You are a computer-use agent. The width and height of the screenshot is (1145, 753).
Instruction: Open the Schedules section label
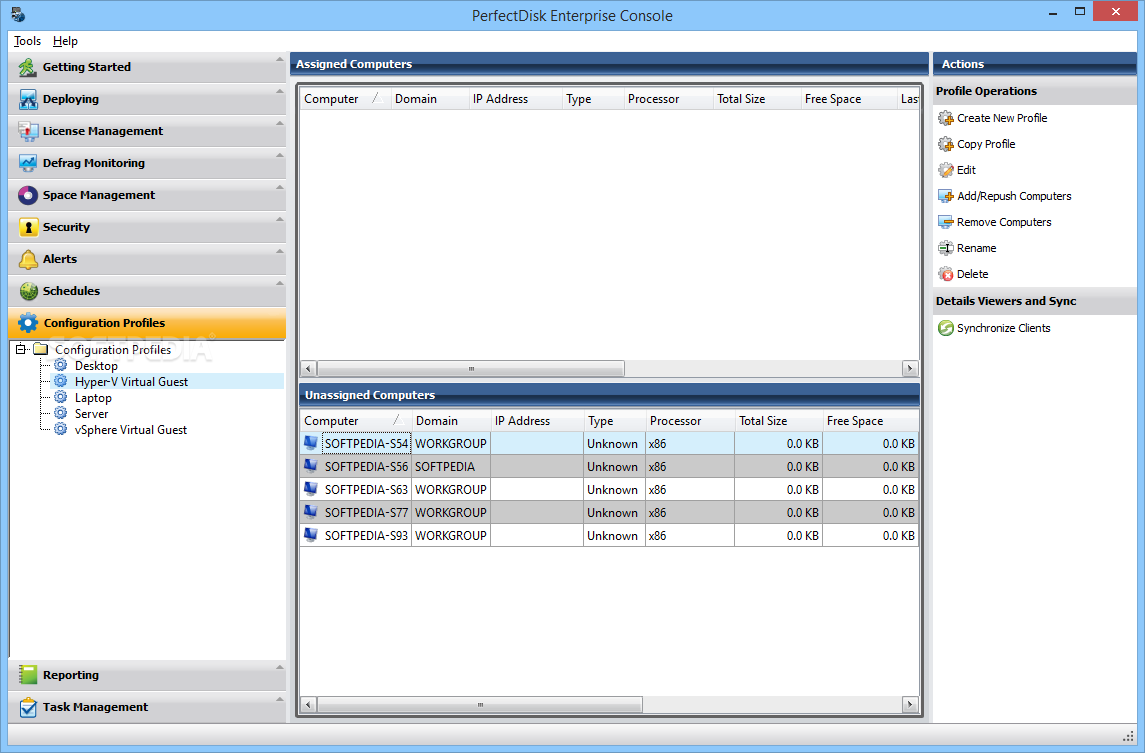pos(71,291)
